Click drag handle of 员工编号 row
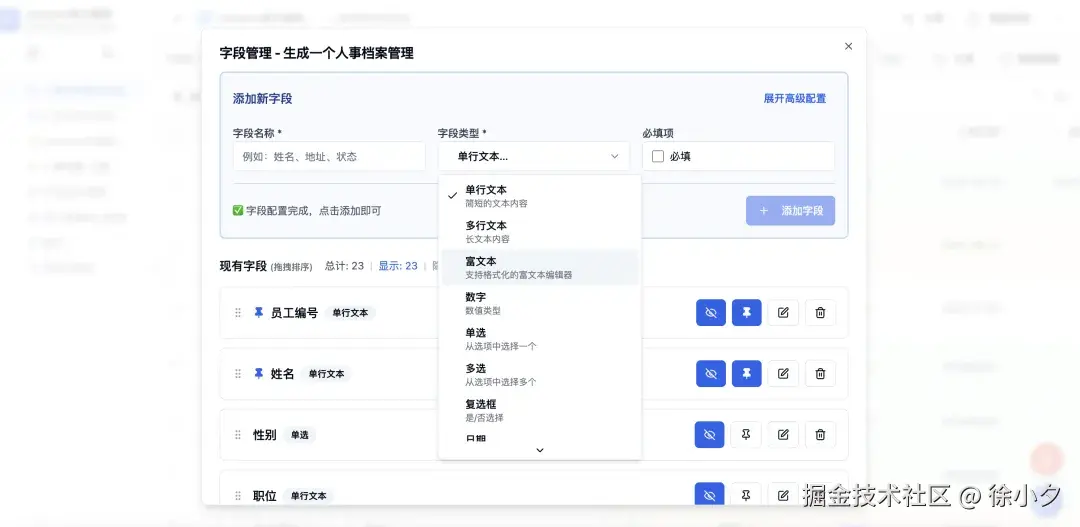 tap(238, 313)
